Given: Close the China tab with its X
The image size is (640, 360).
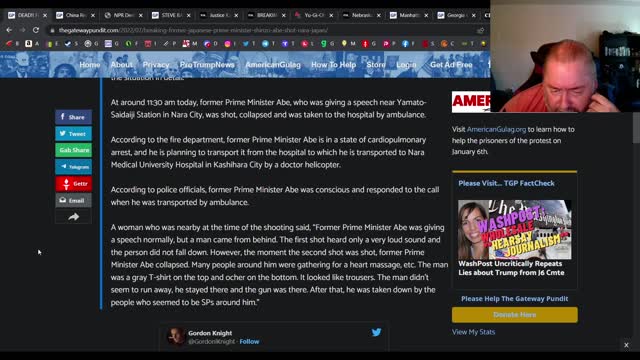Looking at the screenshot, I should click(x=93, y=16).
